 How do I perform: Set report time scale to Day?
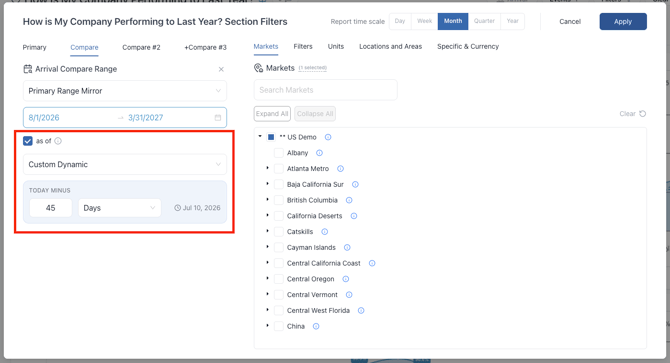400,21
